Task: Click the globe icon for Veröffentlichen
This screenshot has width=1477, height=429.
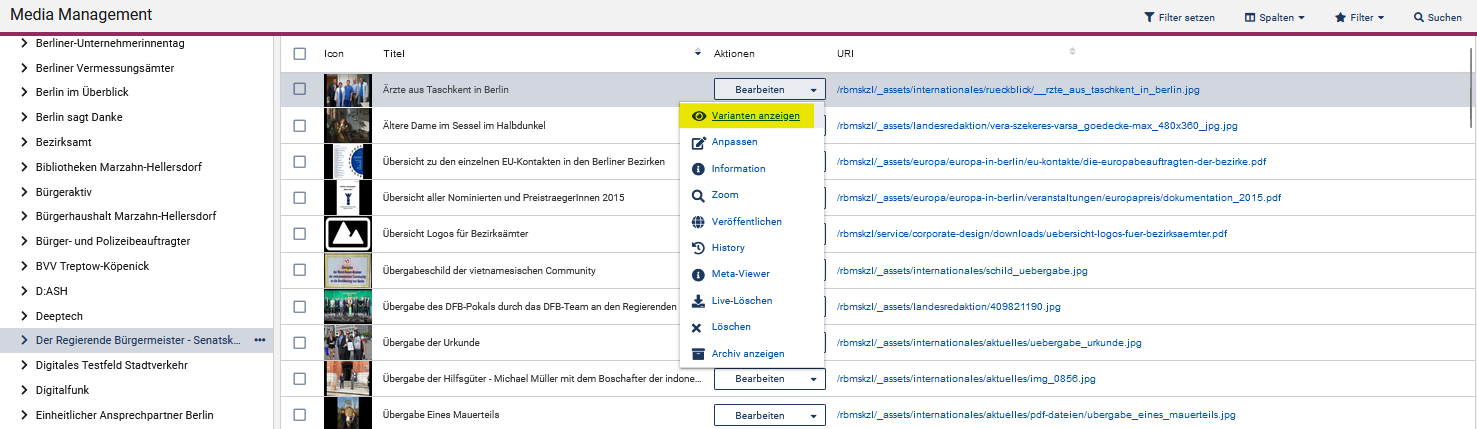Action: click(699, 222)
